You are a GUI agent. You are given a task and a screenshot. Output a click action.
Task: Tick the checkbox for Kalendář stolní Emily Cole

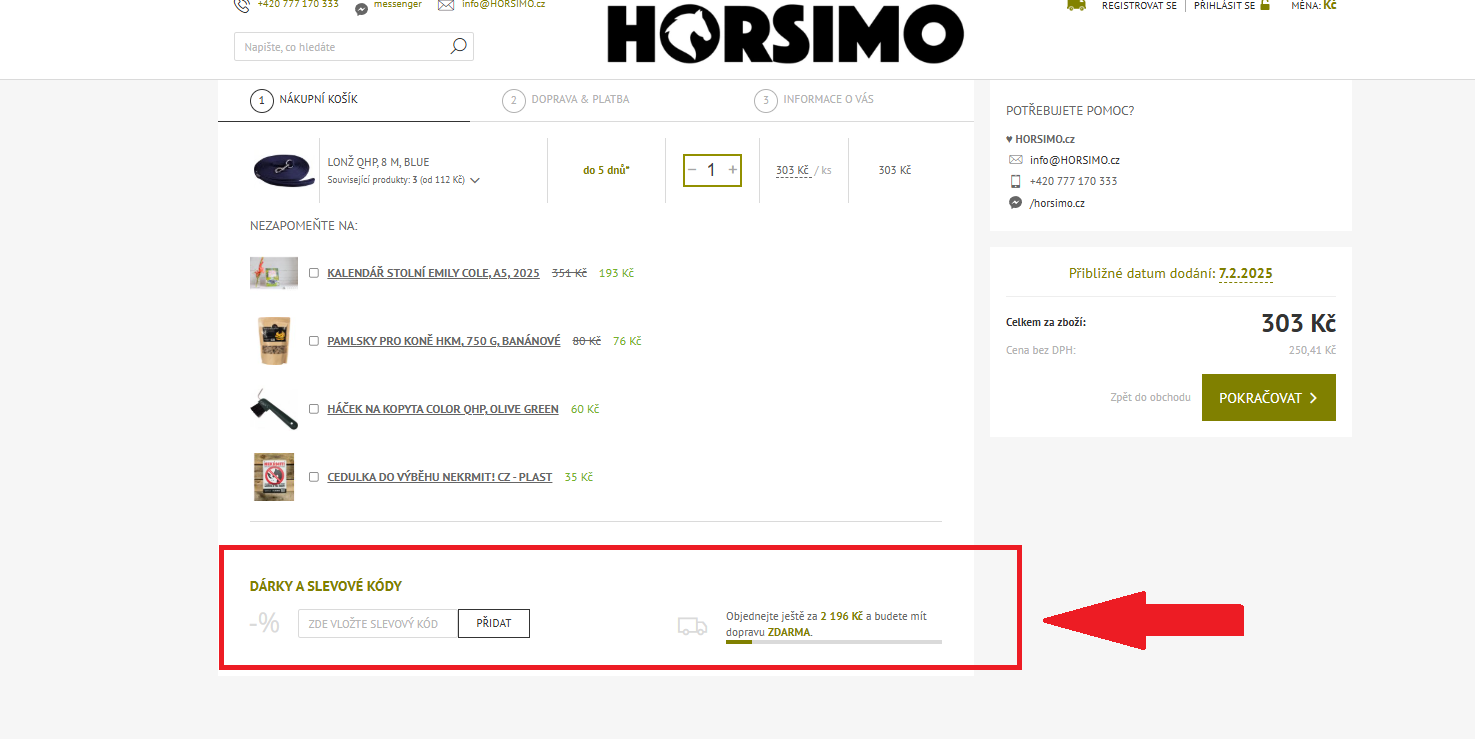point(314,273)
